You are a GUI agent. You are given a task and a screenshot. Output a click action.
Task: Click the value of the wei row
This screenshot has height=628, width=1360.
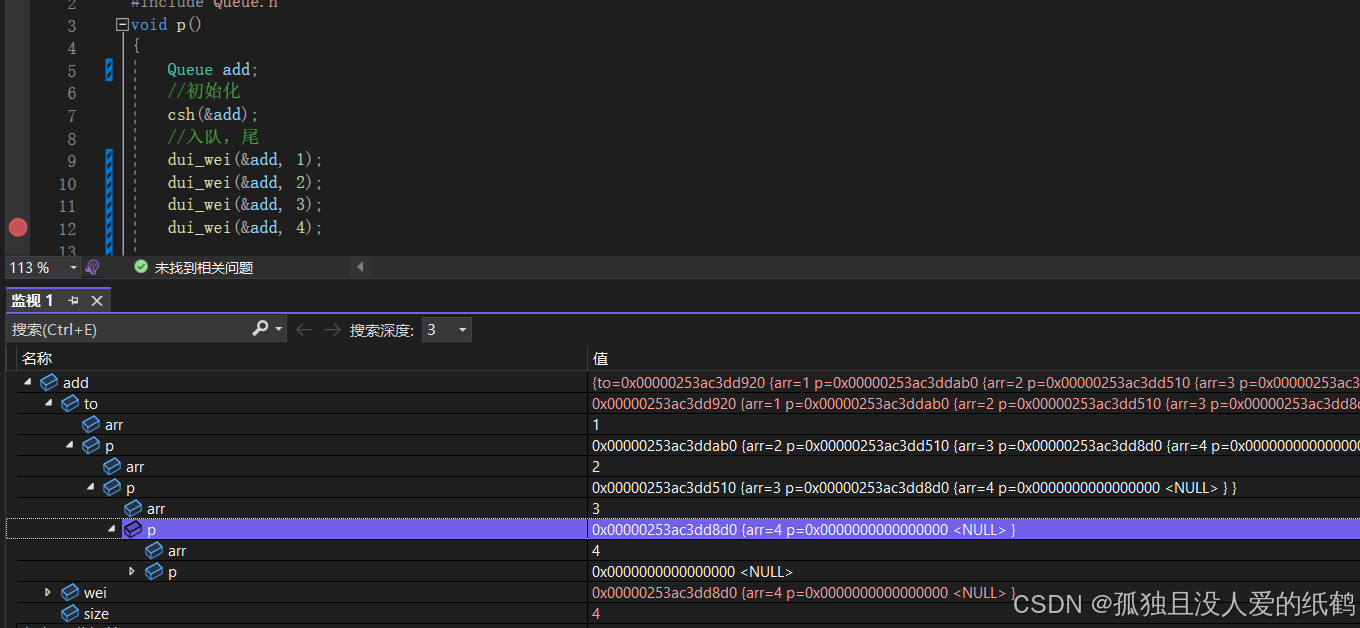(x=803, y=593)
